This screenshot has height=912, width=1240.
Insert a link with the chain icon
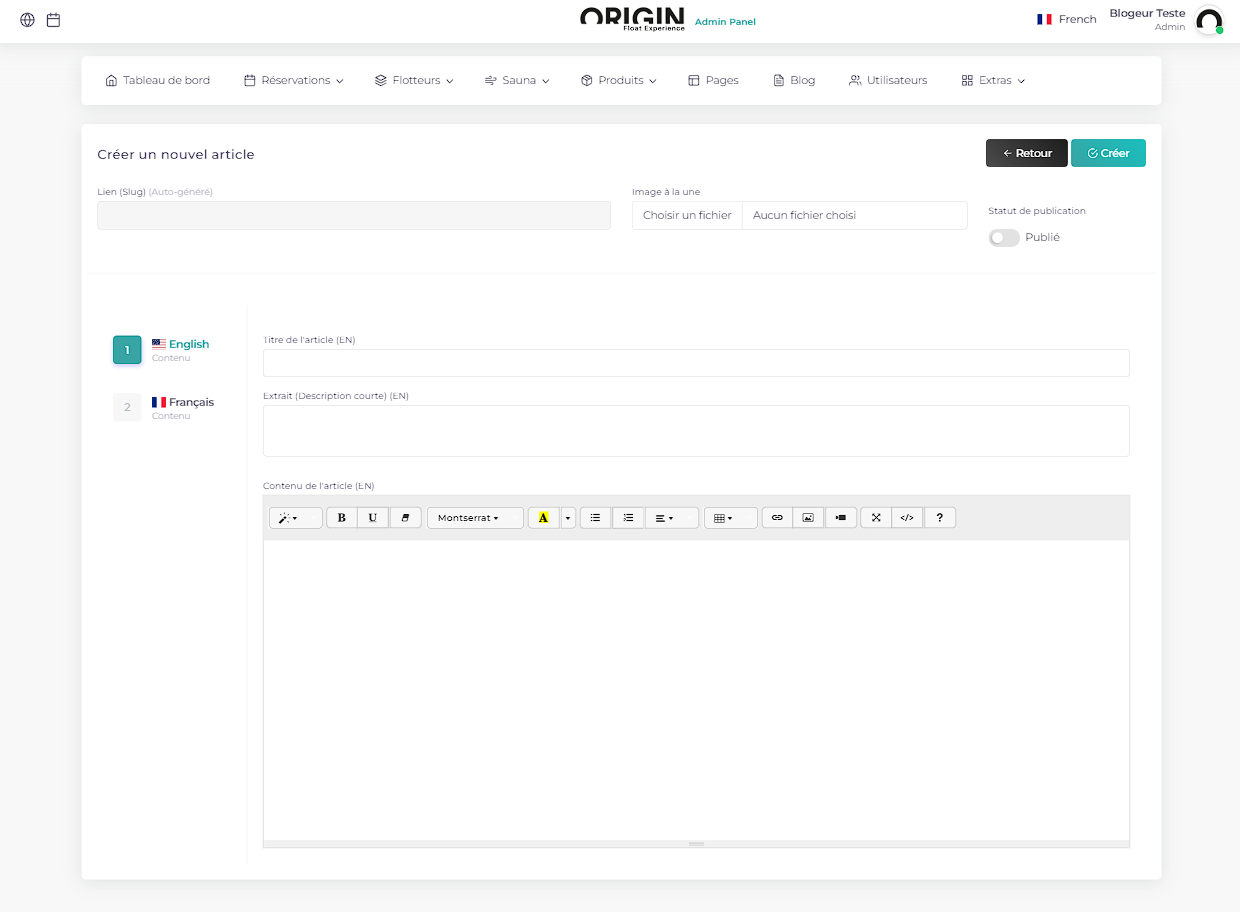(777, 518)
